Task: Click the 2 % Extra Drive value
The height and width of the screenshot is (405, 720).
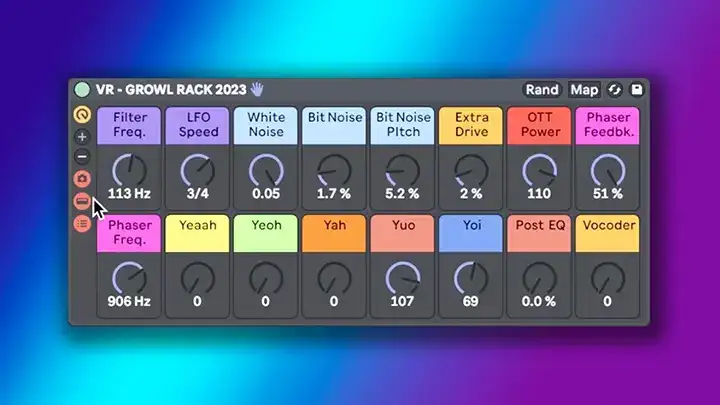Action: tap(471, 194)
